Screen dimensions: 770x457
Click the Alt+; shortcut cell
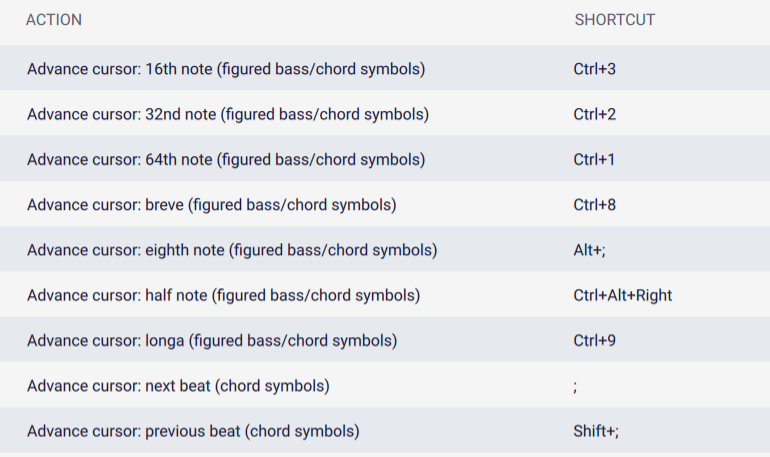click(x=589, y=250)
